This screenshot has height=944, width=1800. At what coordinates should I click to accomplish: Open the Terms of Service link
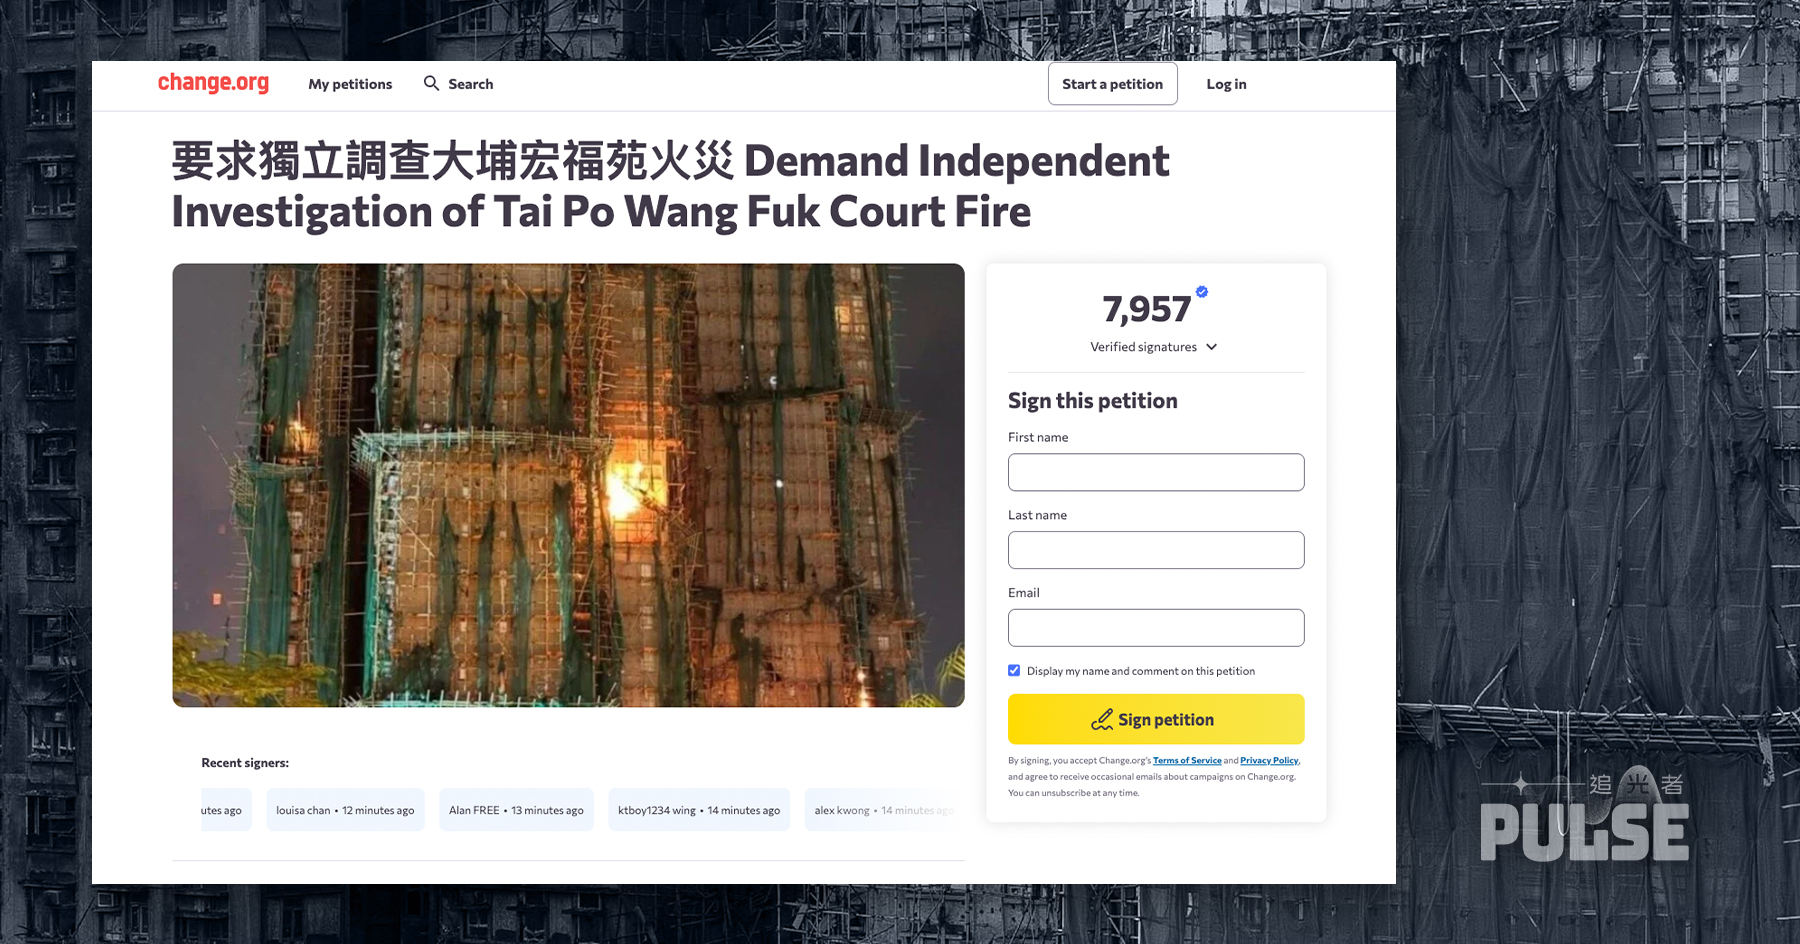(1187, 760)
